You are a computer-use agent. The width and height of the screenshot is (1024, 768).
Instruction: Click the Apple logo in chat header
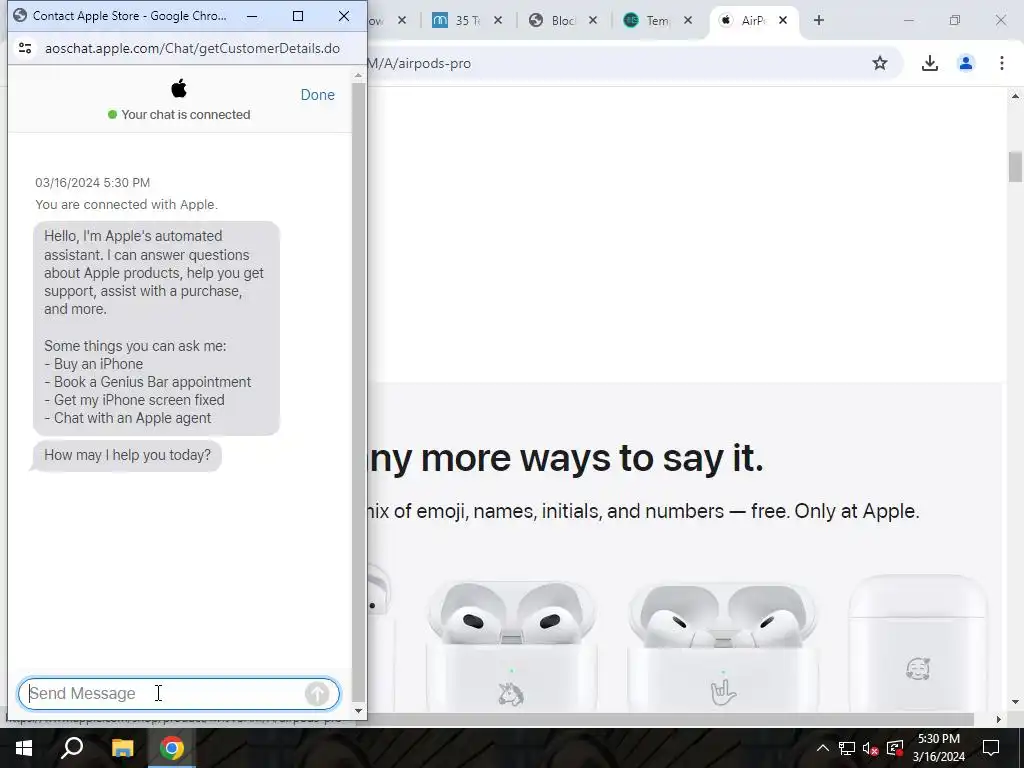tap(179, 88)
